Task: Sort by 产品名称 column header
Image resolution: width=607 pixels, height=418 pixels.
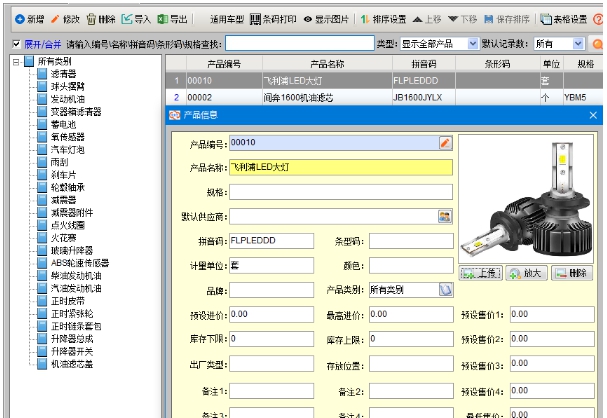Action: [x=328, y=64]
